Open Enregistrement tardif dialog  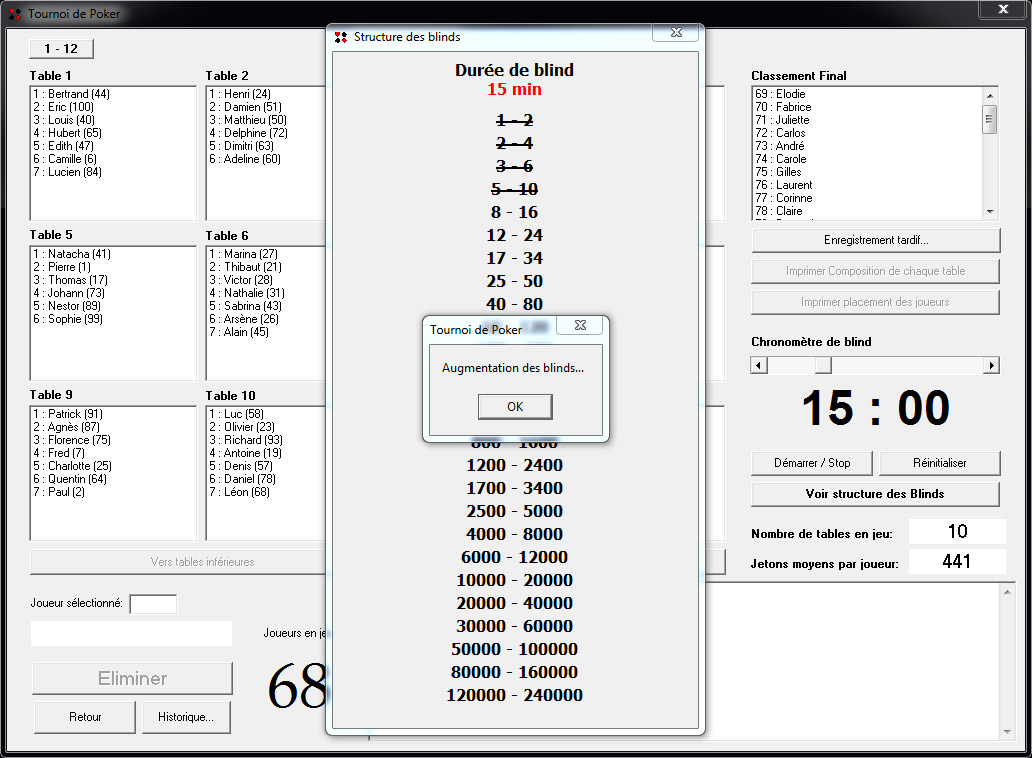[875, 240]
